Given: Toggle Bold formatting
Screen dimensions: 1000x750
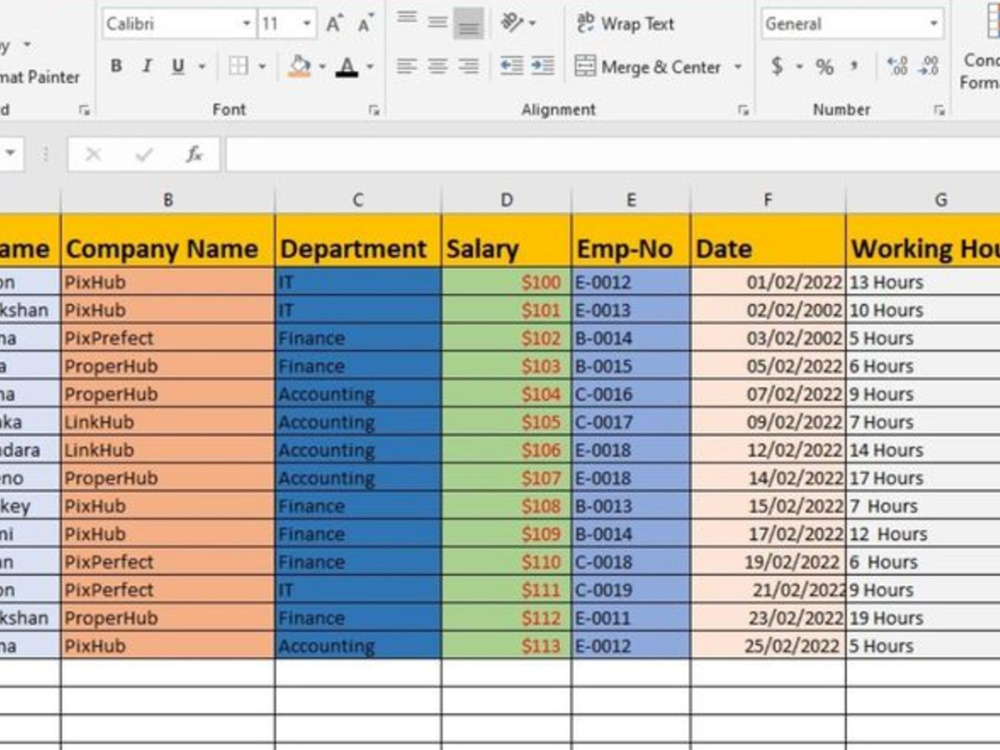Looking at the screenshot, I should (116, 66).
